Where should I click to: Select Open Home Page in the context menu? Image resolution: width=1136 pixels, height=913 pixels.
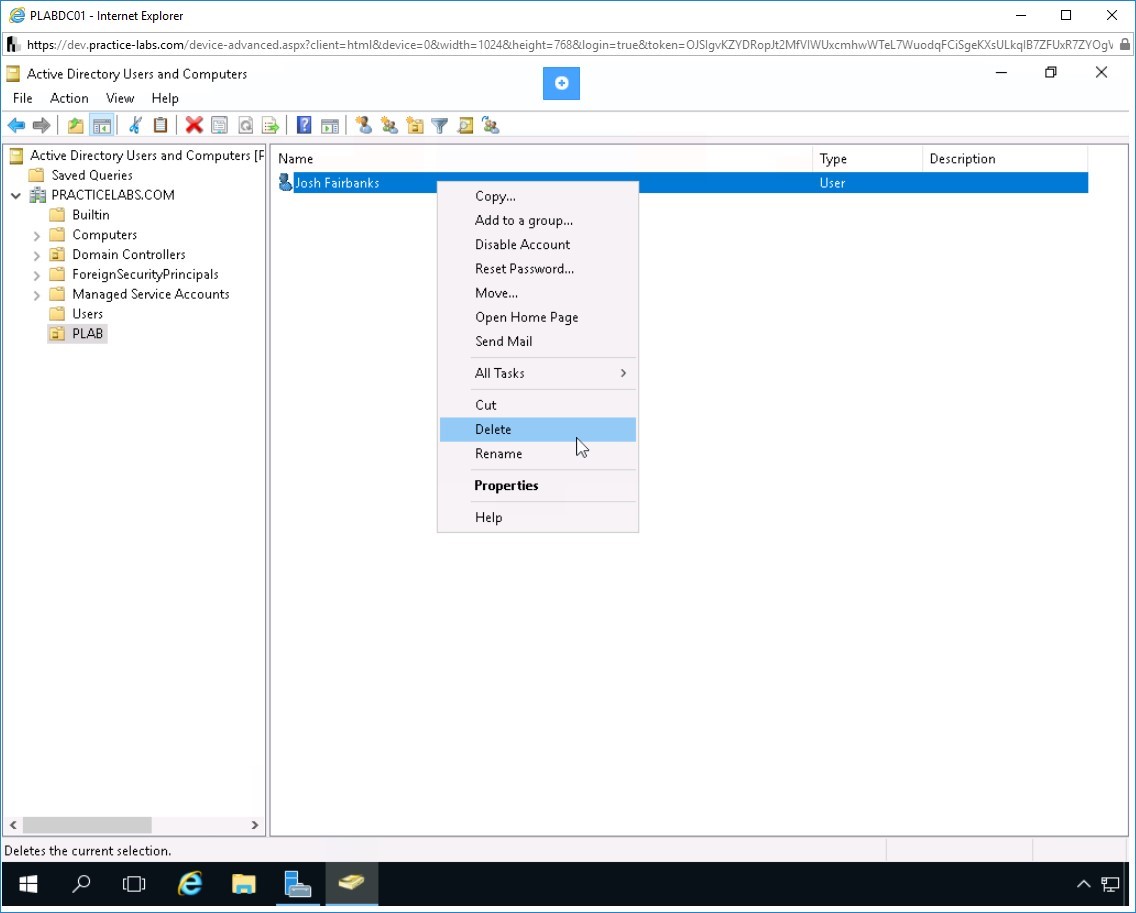pos(538,317)
